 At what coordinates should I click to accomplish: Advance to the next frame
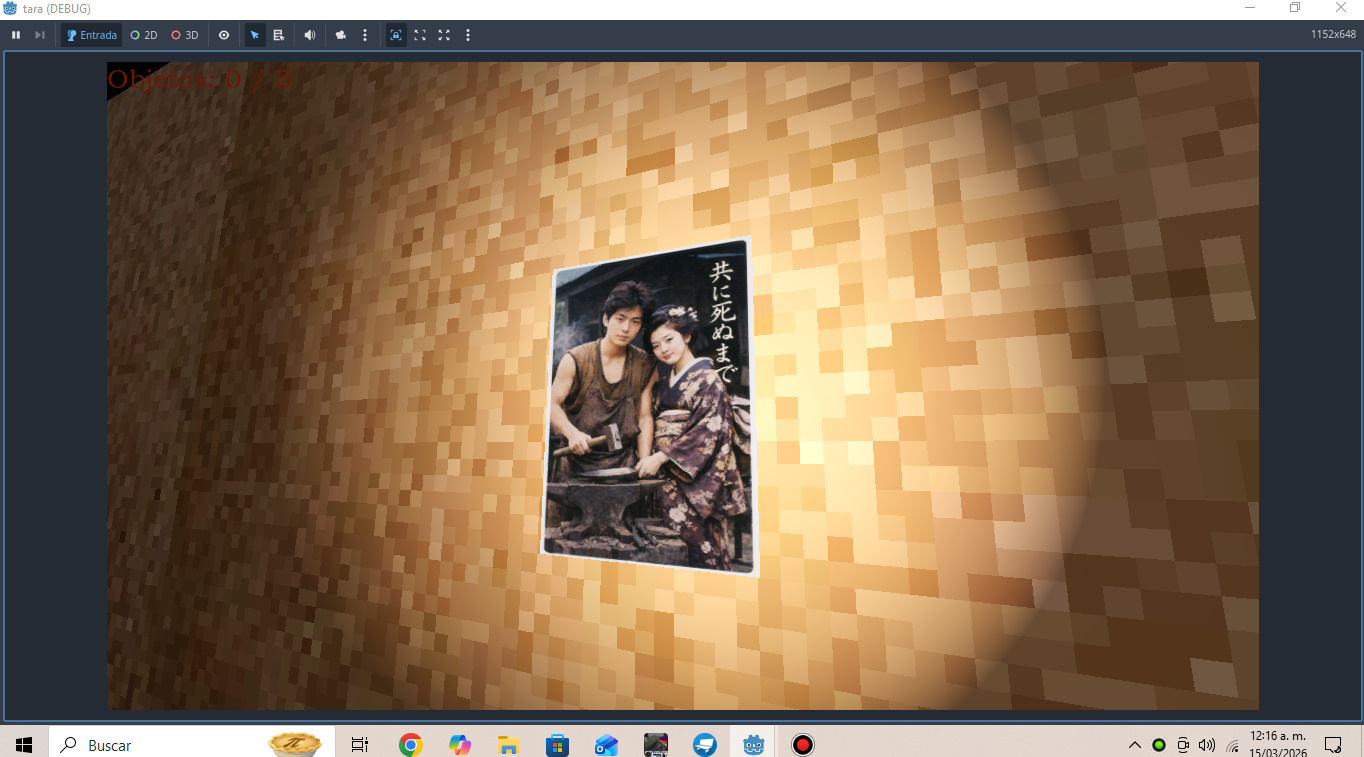tap(40, 35)
